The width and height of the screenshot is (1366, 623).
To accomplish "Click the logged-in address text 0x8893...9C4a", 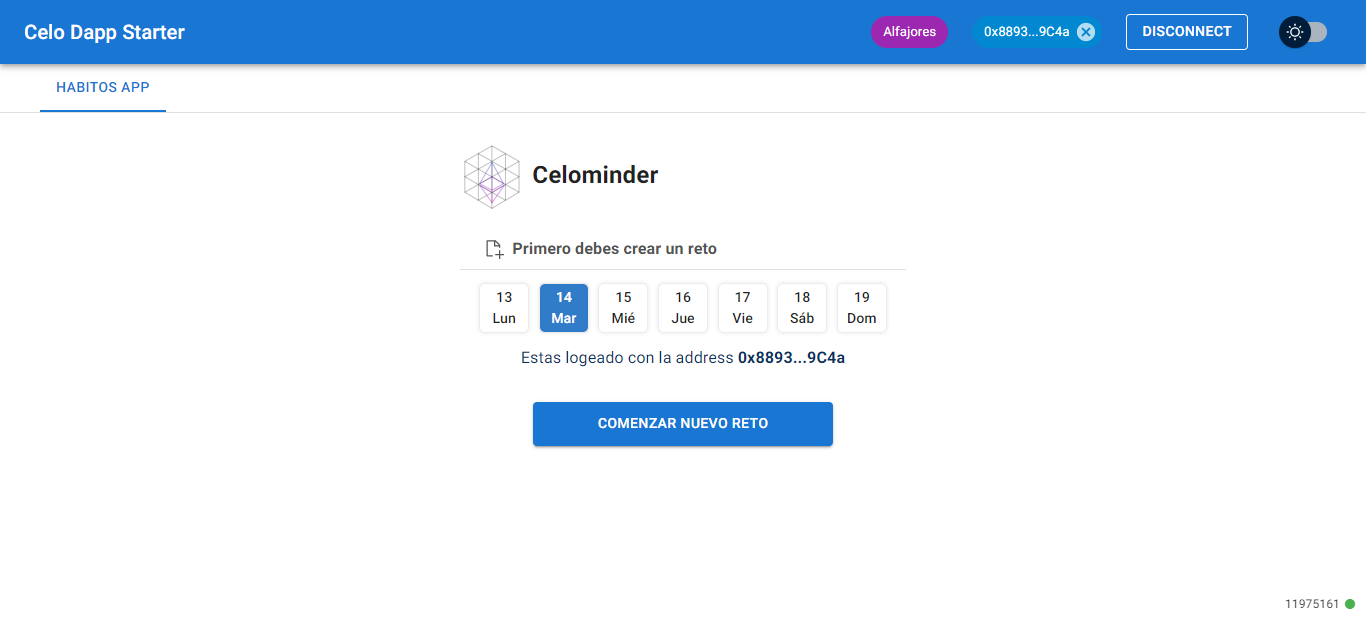I will (789, 357).
